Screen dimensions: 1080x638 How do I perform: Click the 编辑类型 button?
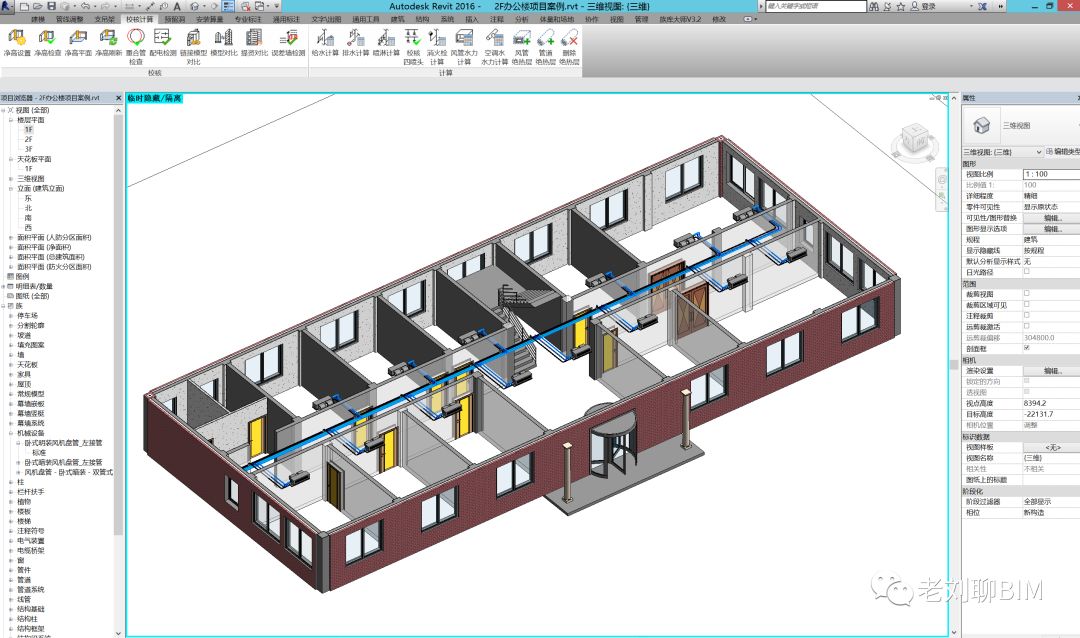click(1063, 152)
